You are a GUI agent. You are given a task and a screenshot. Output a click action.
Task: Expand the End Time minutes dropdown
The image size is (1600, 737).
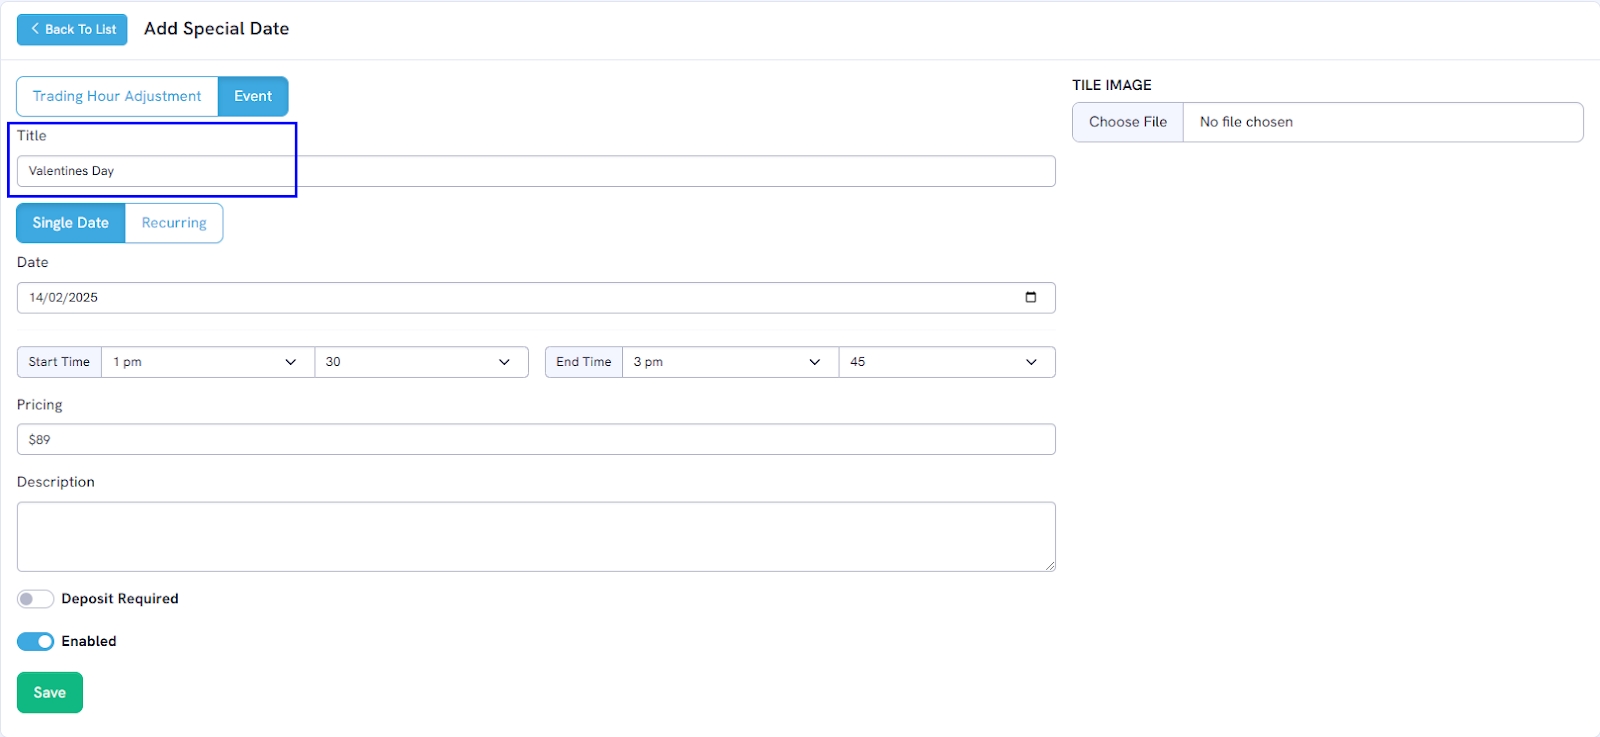coord(946,362)
